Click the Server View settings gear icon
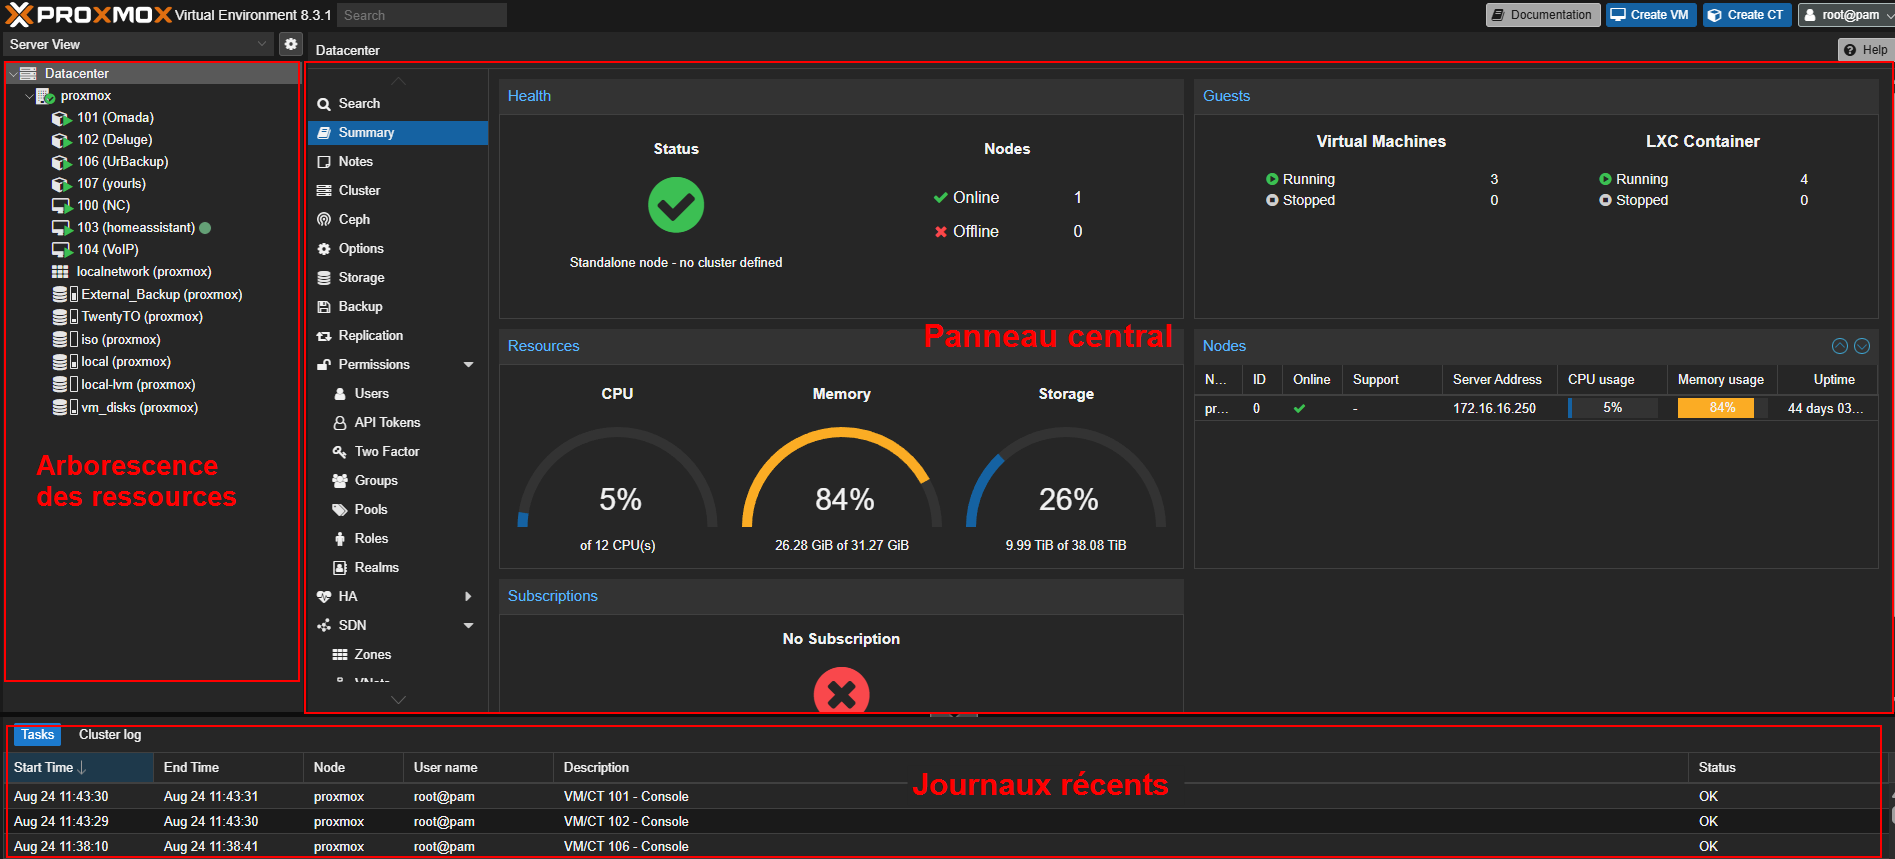Image resolution: width=1895 pixels, height=859 pixels. pyautogui.click(x=290, y=44)
